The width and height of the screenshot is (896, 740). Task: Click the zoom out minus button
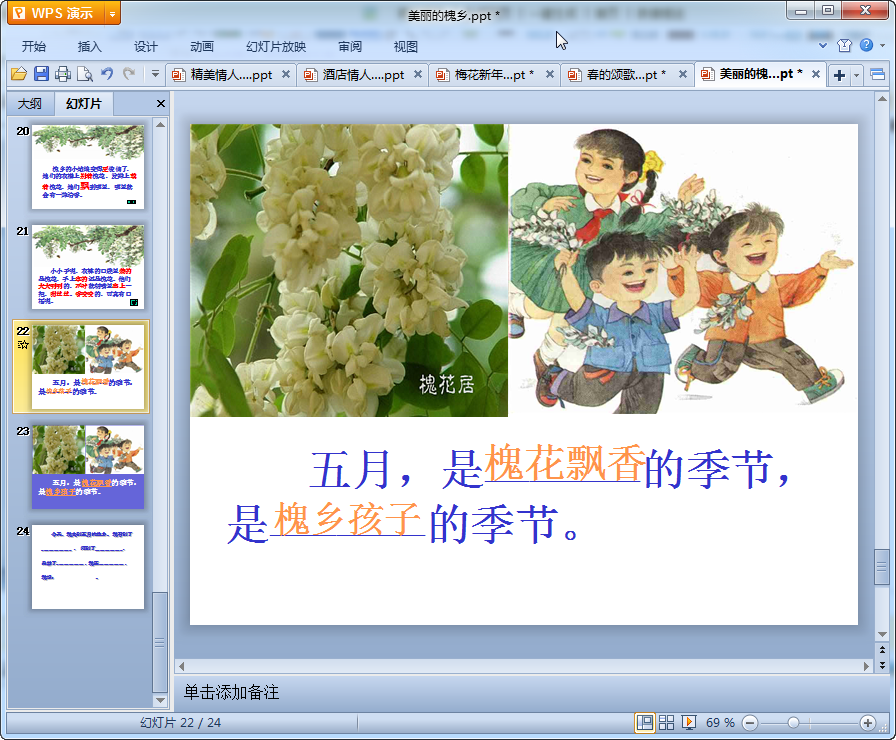(x=750, y=723)
